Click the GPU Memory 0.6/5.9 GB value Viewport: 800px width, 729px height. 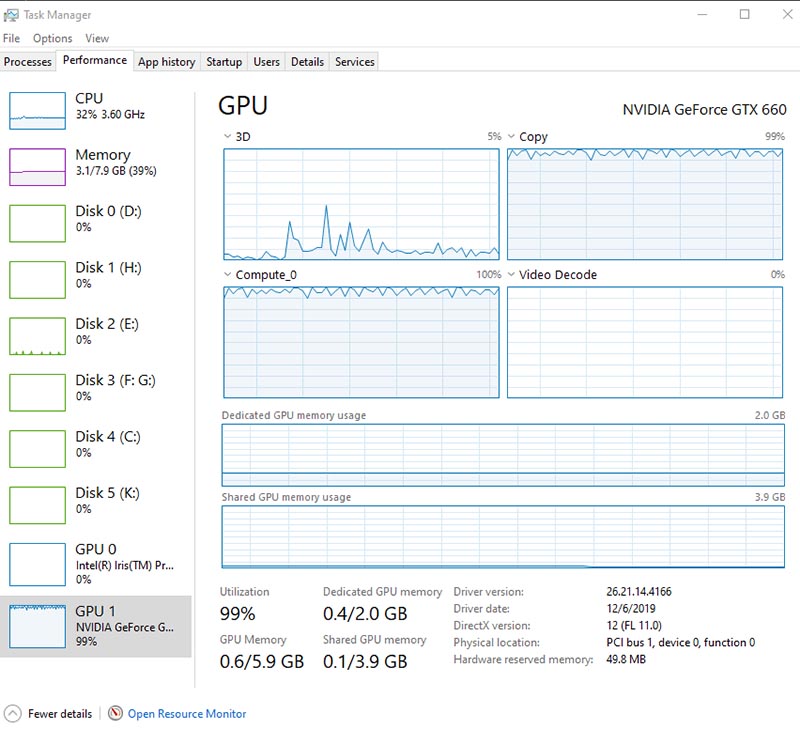point(262,661)
